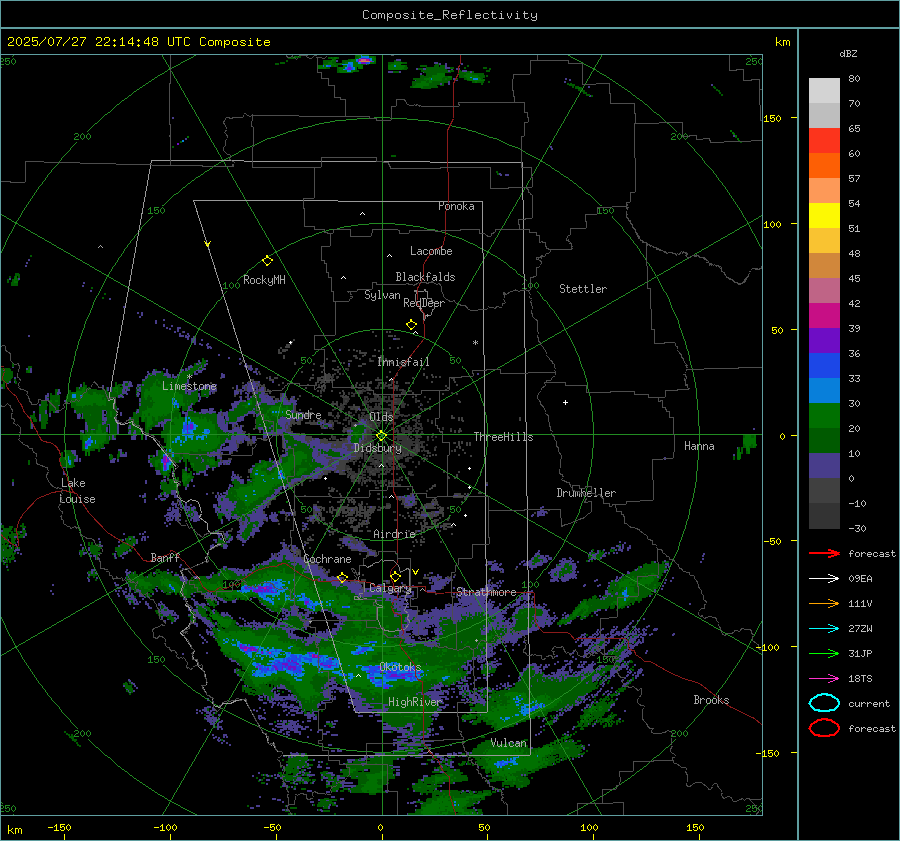This screenshot has height=841, width=900.
Task: Select the Strathmore label
Action: click(486, 592)
